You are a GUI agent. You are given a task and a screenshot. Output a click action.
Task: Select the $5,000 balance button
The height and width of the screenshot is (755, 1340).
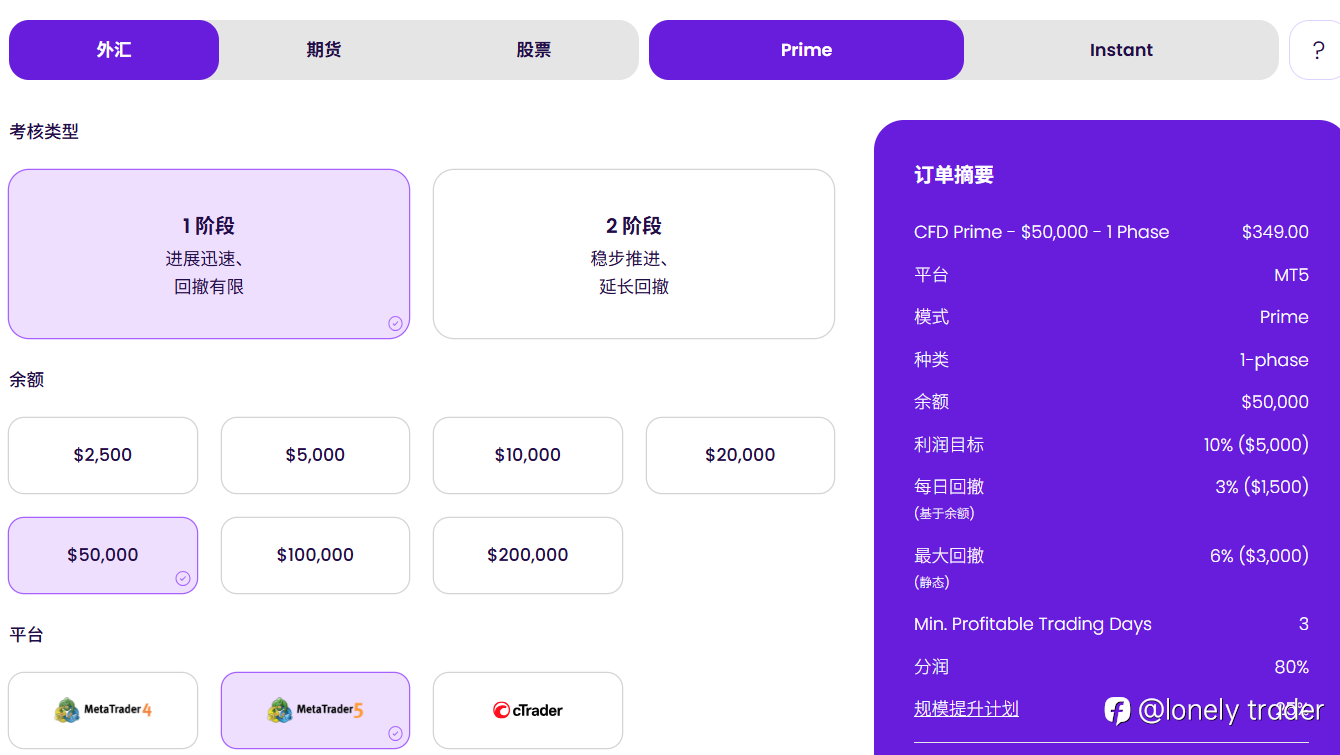(x=315, y=455)
